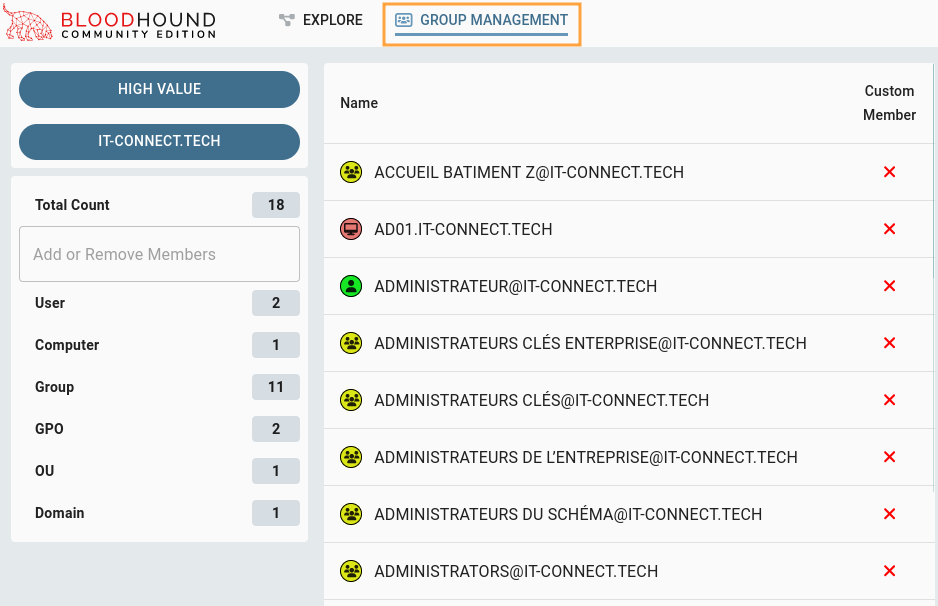Click the red X for ACCUEIL BATIMENT Z
Image resolution: width=938 pixels, height=606 pixels.
889,172
